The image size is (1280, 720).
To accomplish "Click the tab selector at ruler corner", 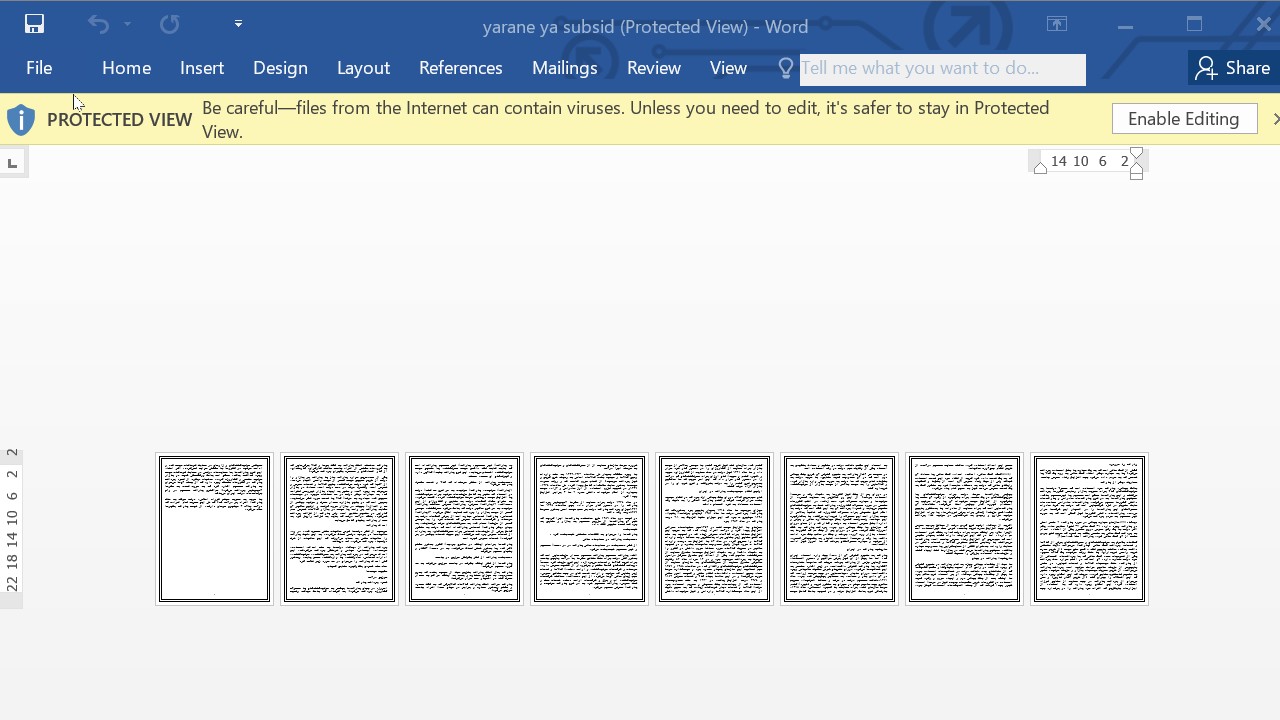I will 12,163.
